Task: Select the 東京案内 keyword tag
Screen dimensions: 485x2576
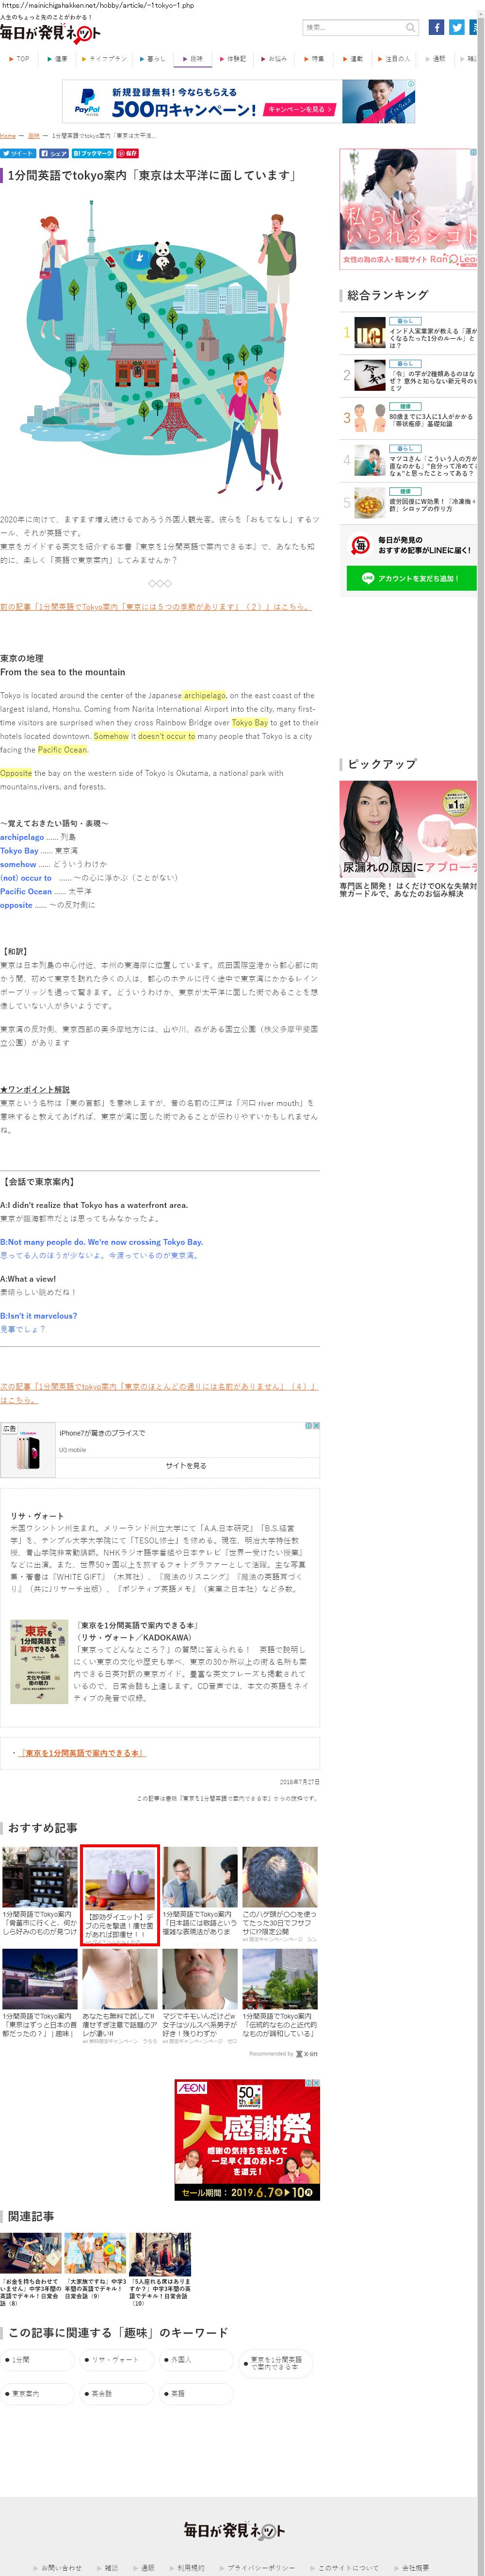Action: 38,2393
